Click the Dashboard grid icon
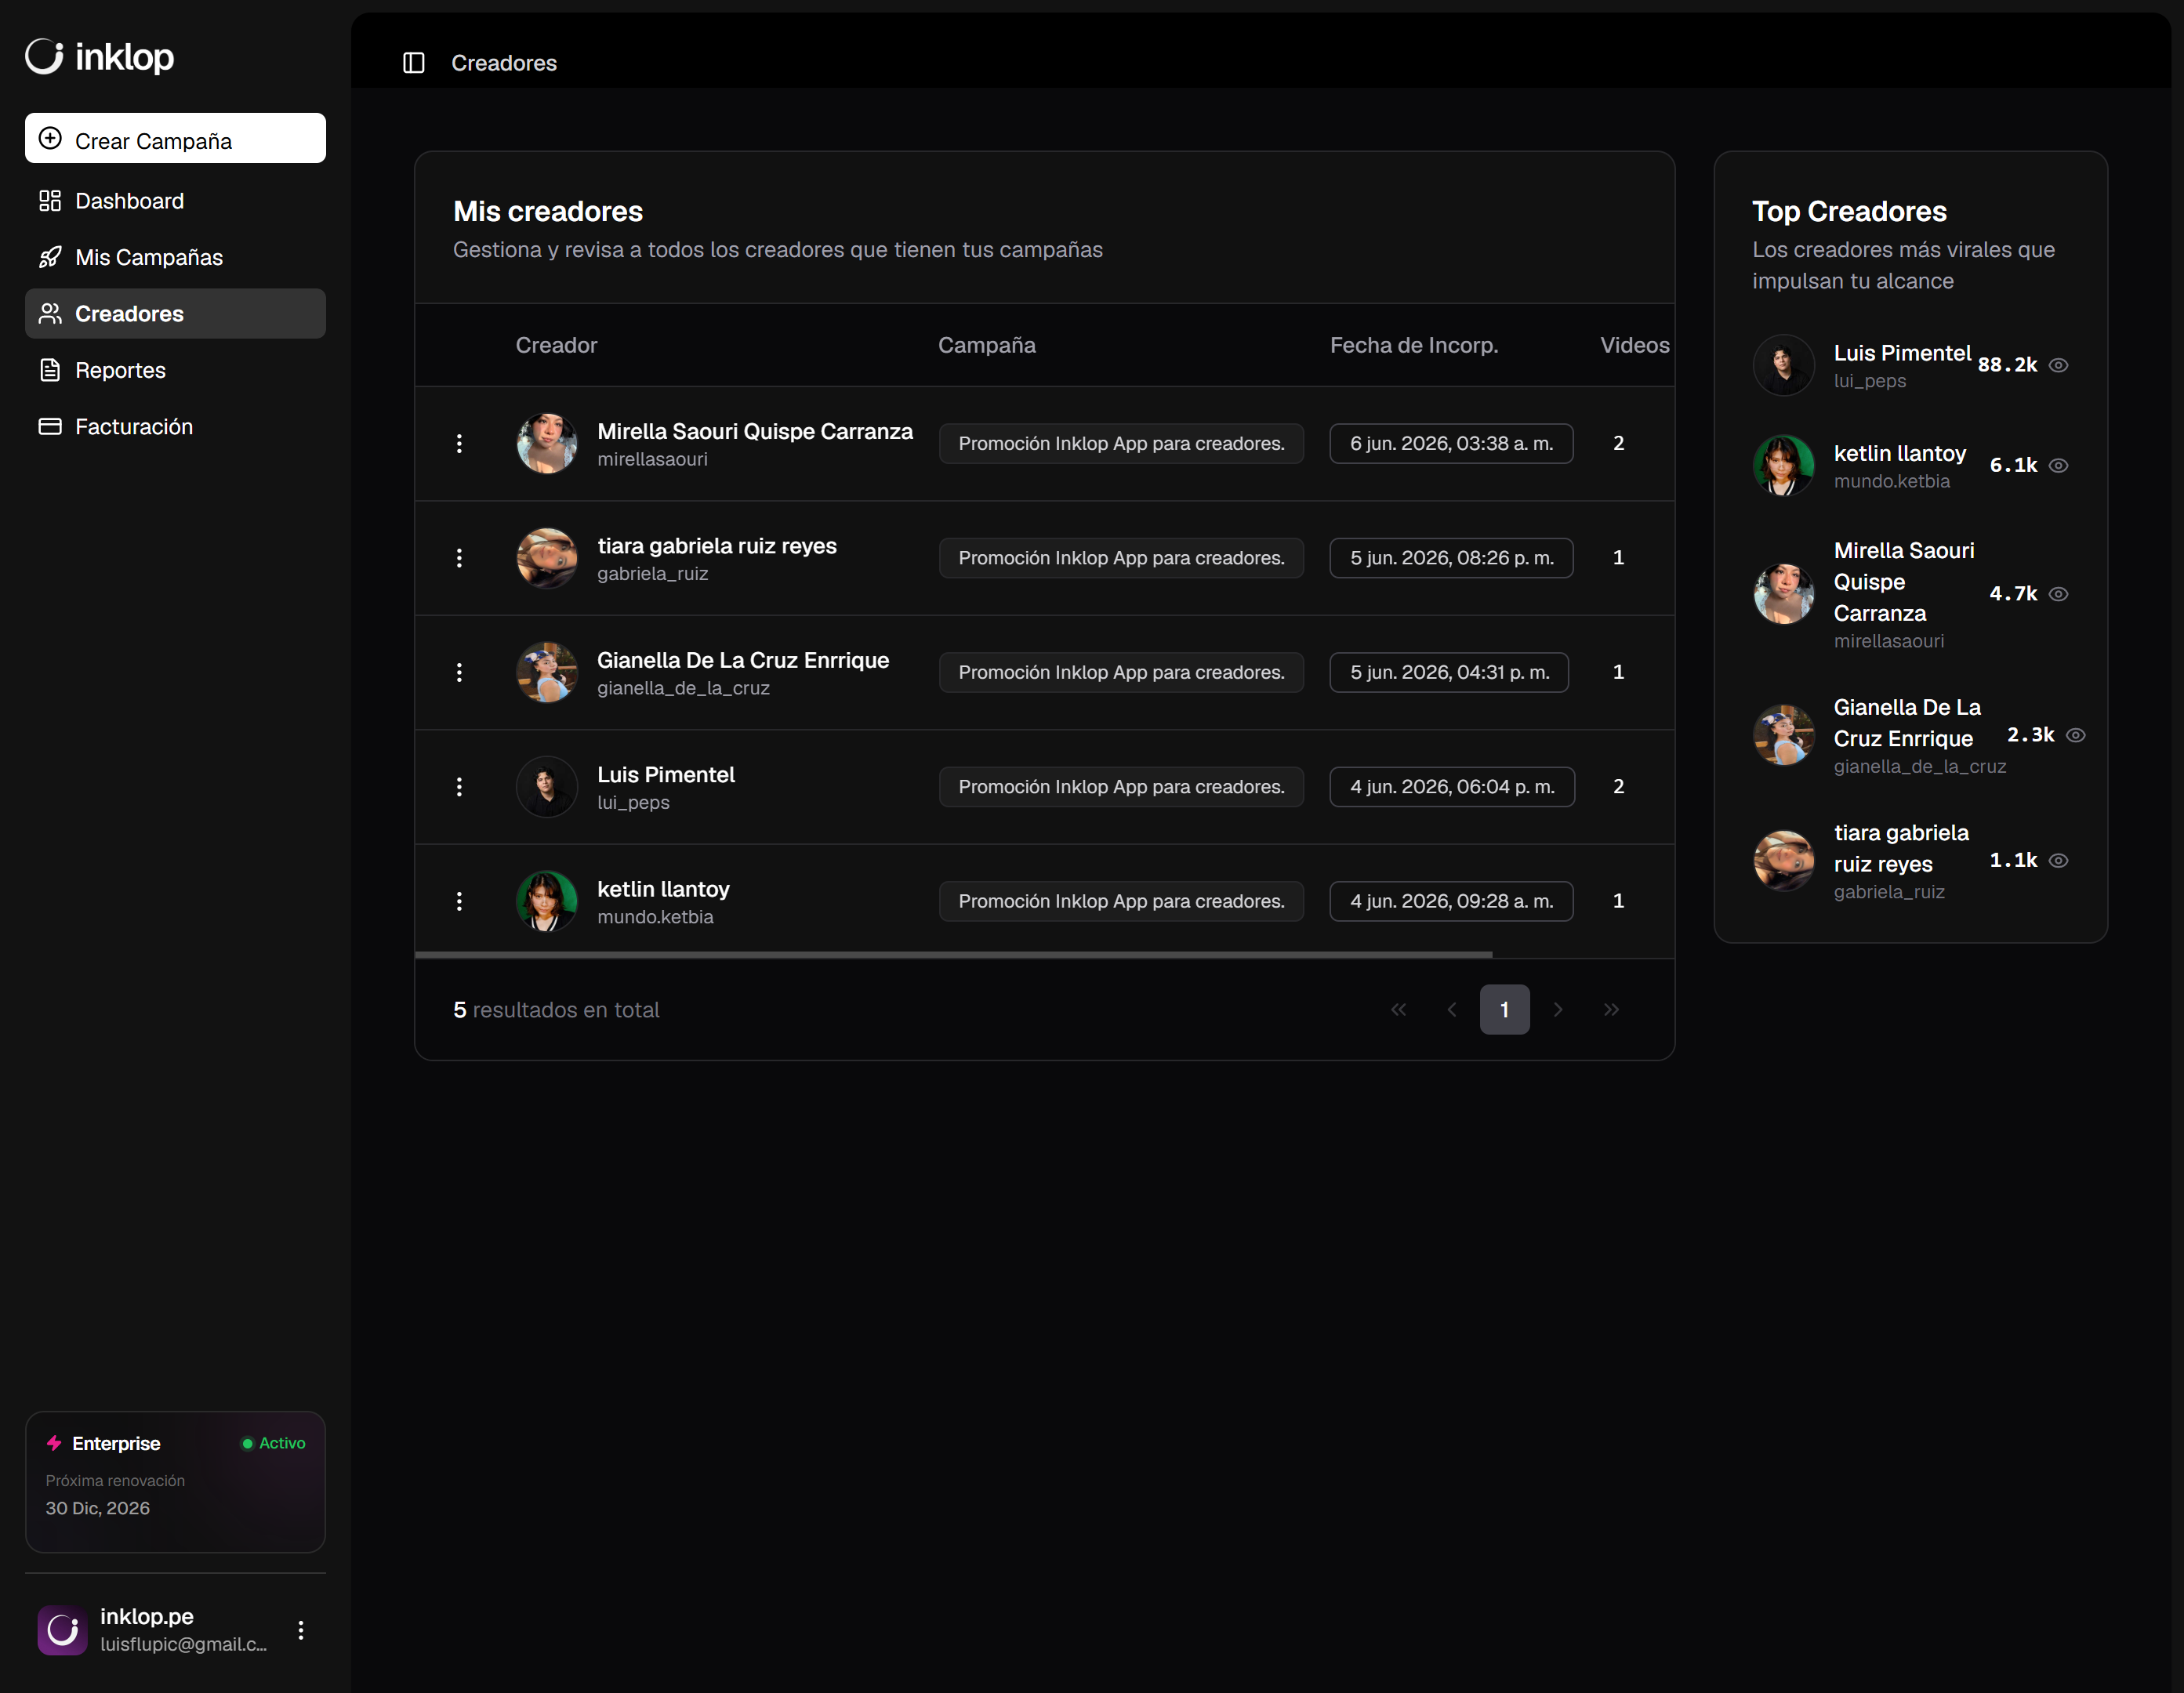The height and width of the screenshot is (1693, 2184). tap(50, 201)
